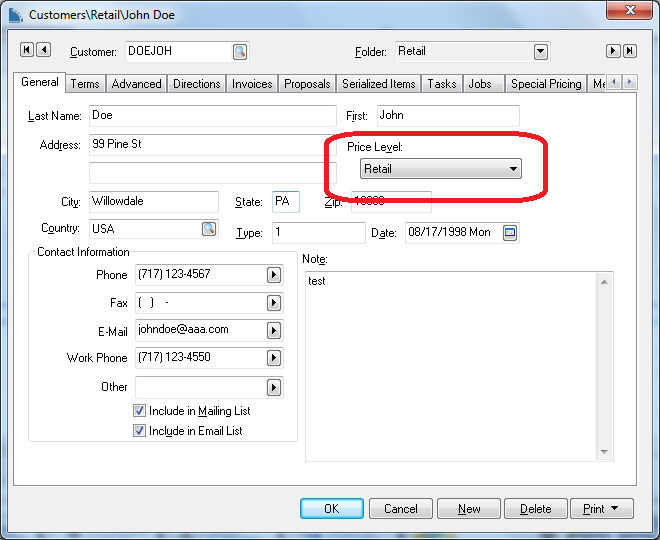Go to last customer record arrow
Screen dimensions: 660x540
click(630, 51)
